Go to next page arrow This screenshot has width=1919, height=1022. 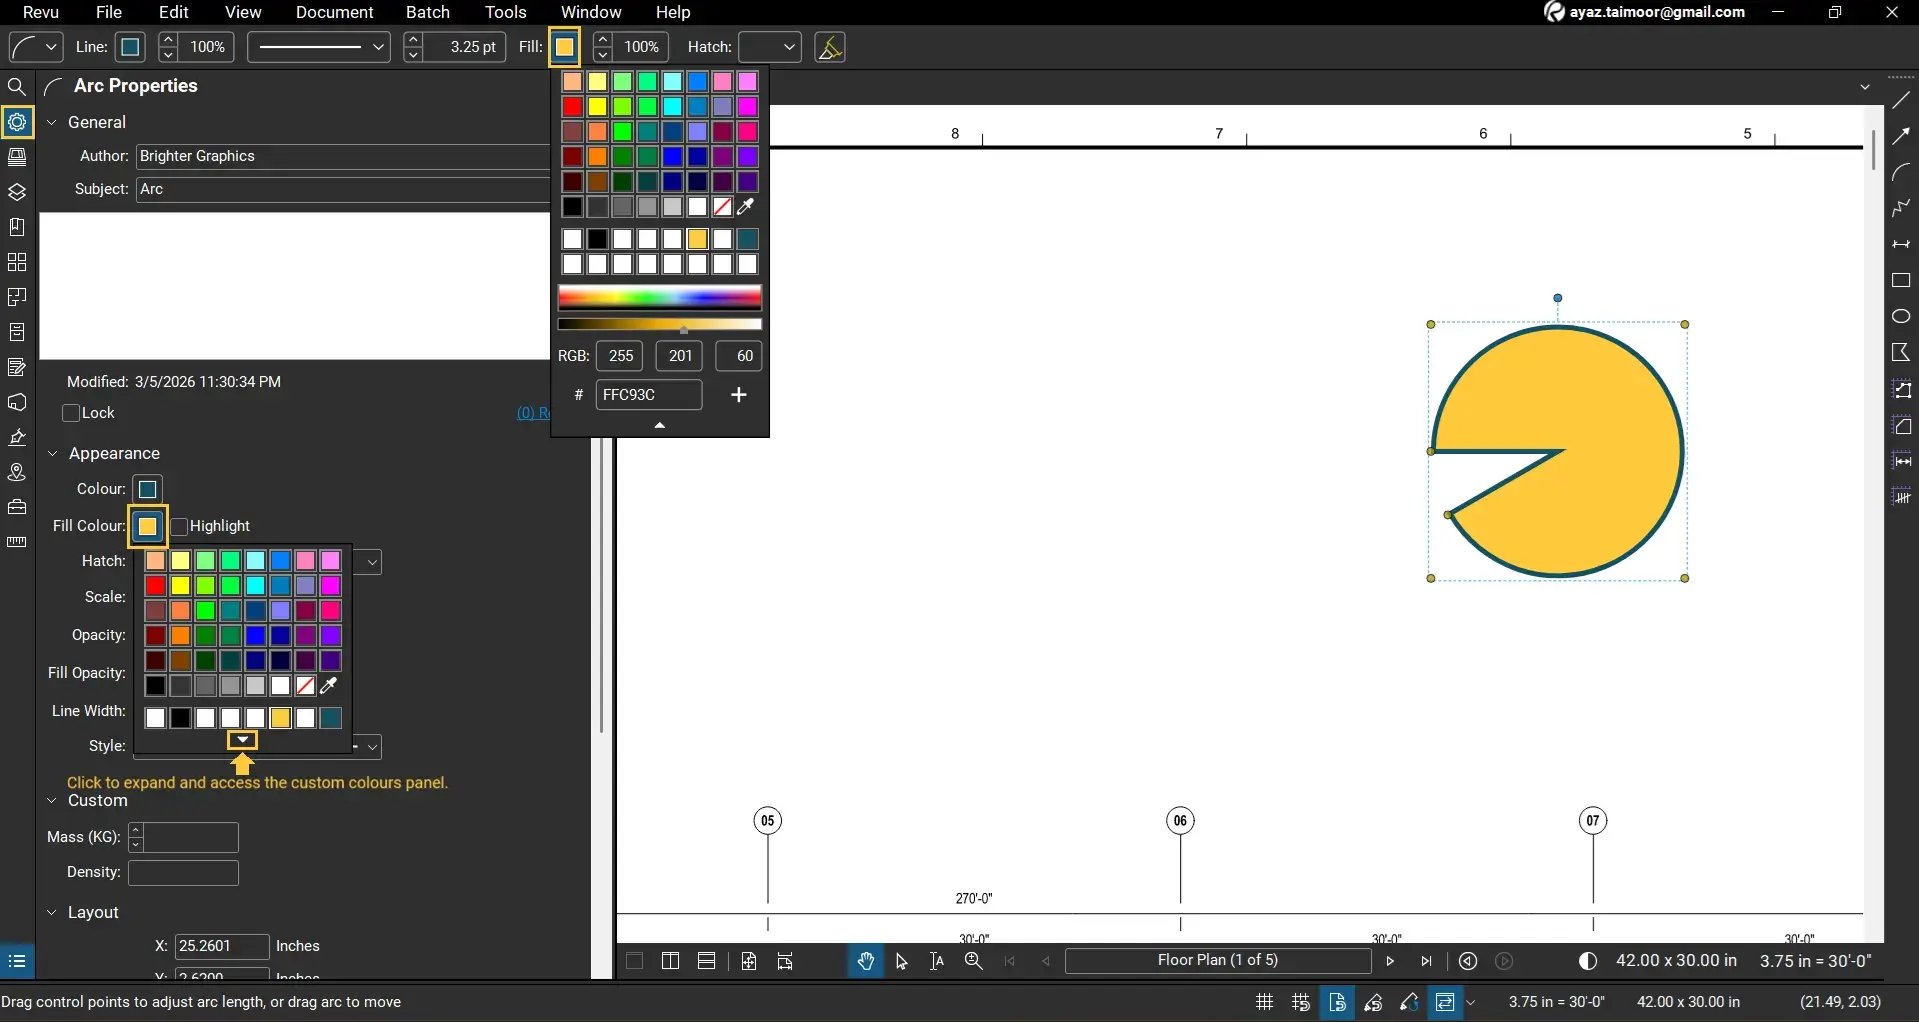tap(1390, 961)
